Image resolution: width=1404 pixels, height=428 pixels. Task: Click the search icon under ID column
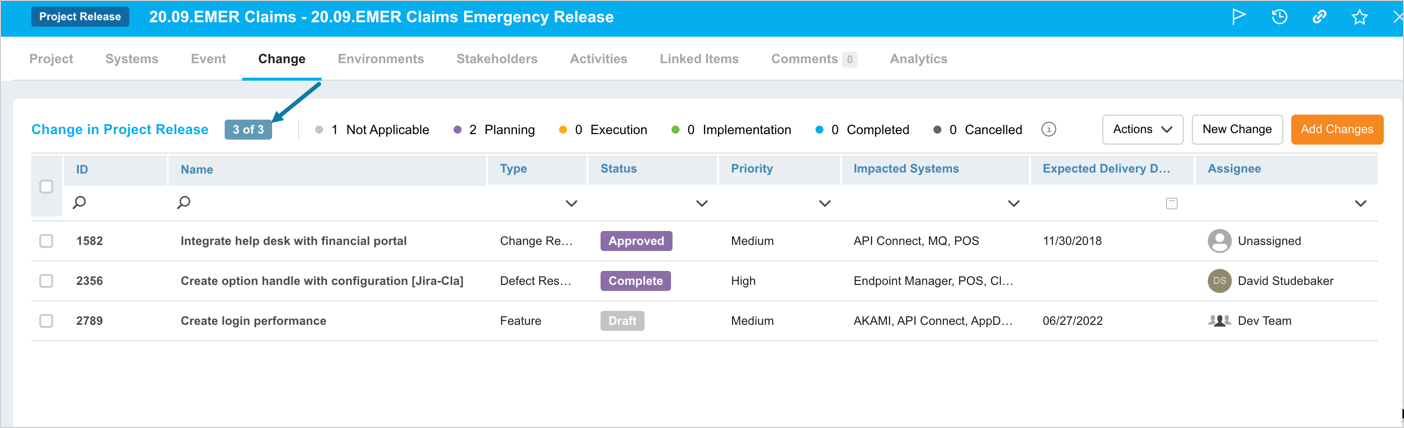coord(80,203)
